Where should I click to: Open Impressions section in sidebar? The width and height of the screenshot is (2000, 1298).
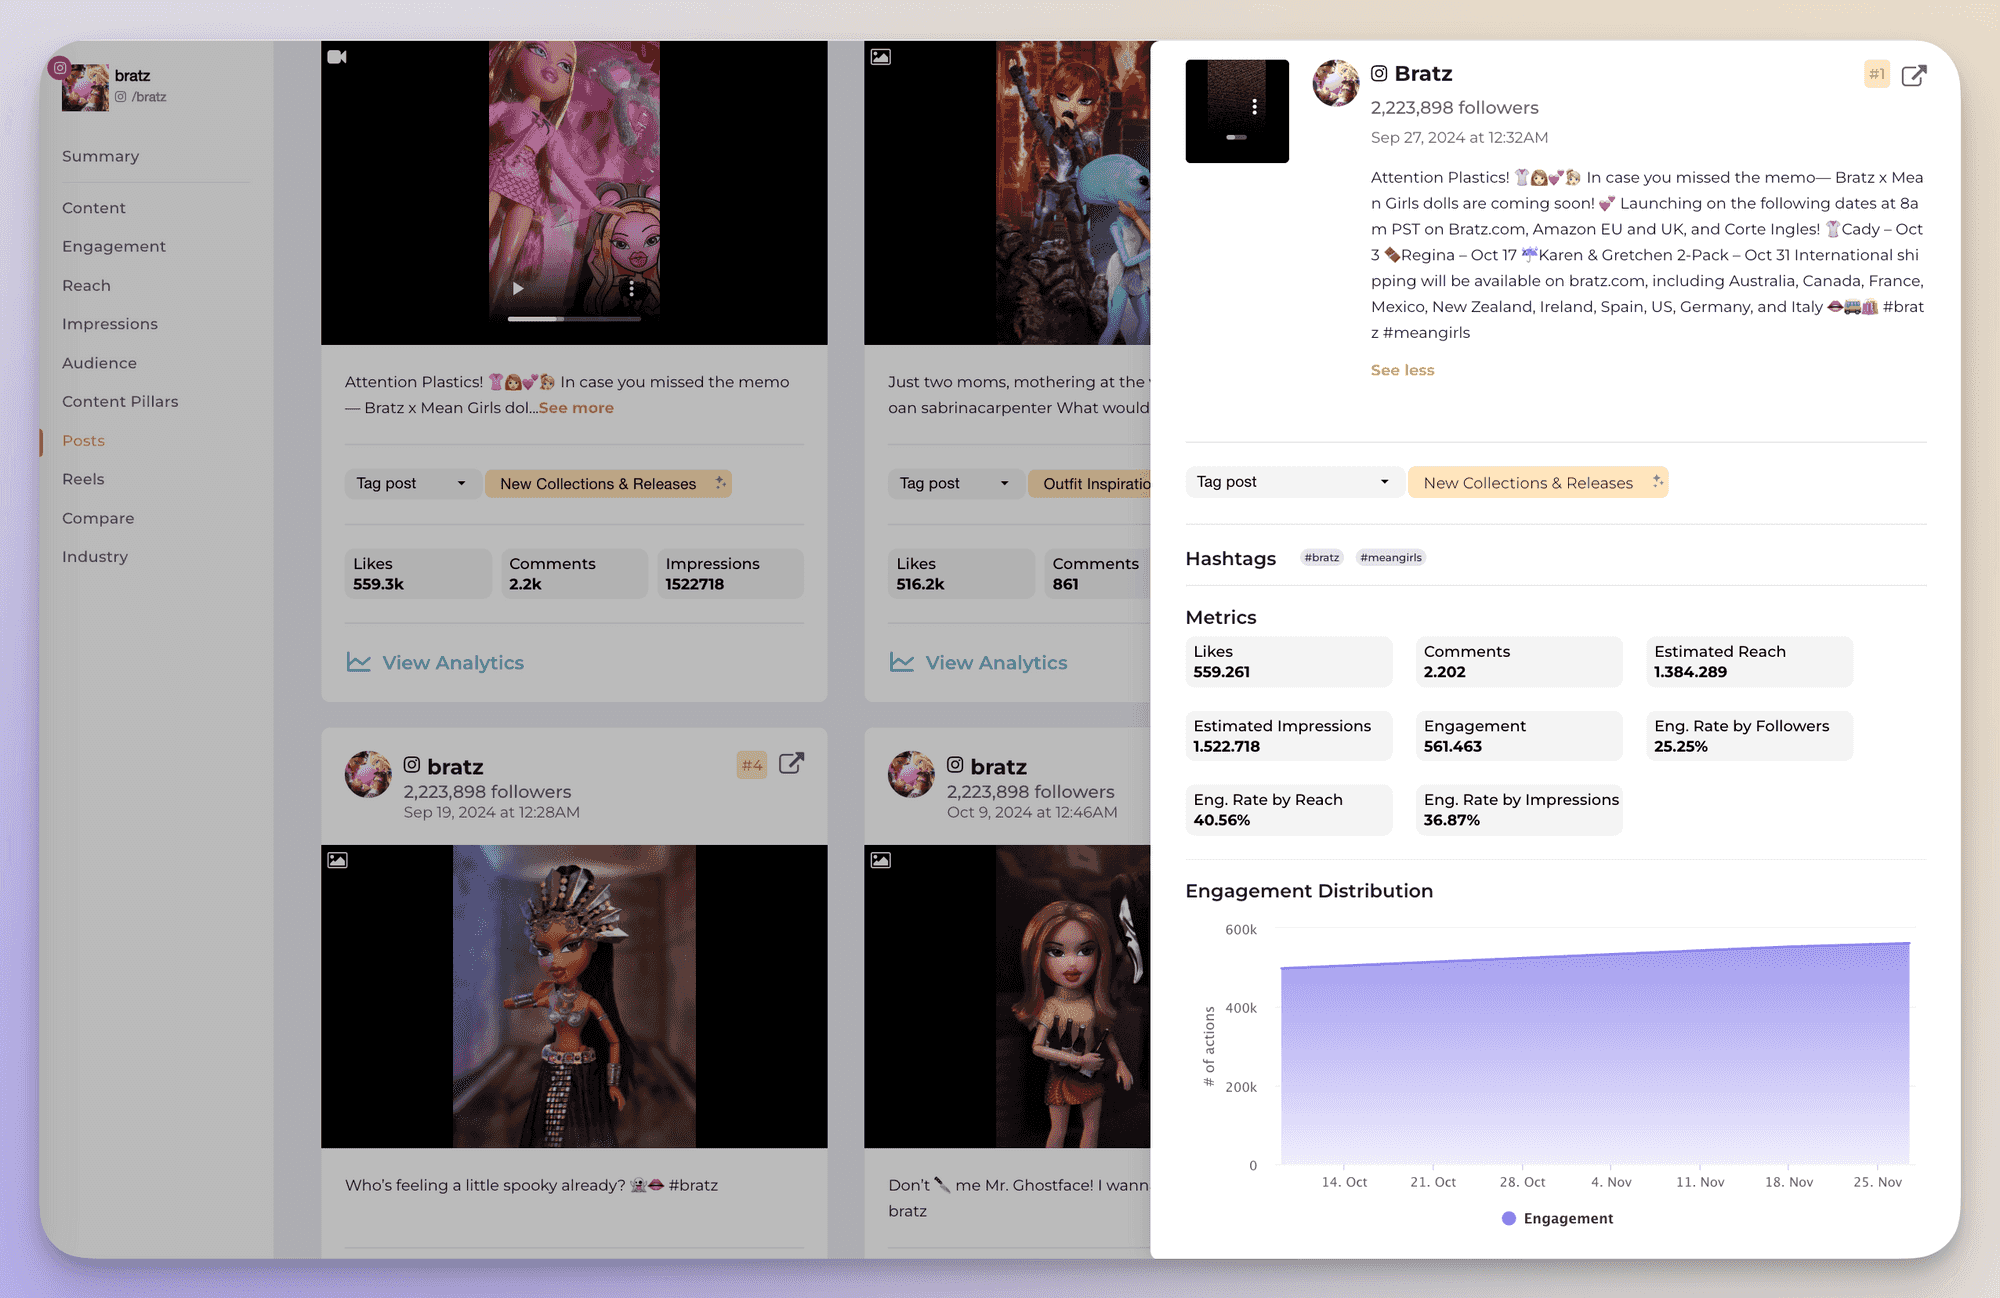[x=109, y=324]
